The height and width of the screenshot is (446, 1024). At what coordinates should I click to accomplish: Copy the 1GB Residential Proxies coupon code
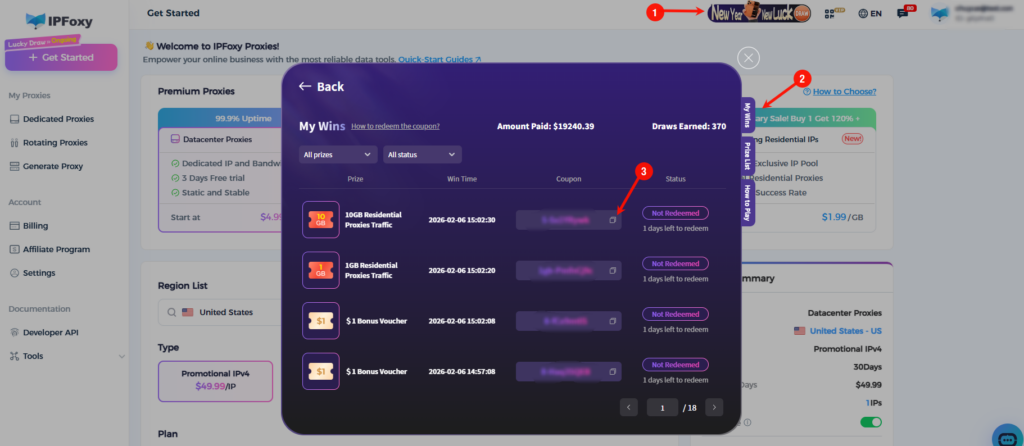click(613, 270)
